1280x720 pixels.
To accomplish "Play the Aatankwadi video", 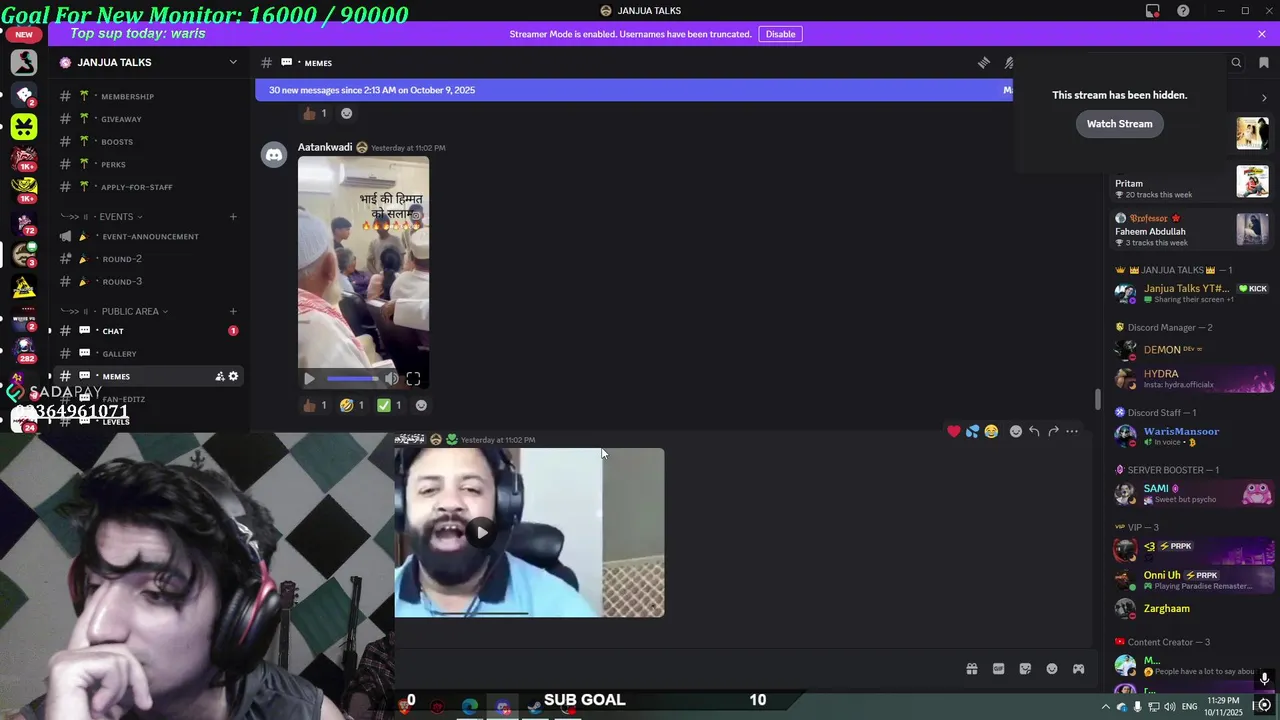I will pyautogui.click(x=309, y=378).
